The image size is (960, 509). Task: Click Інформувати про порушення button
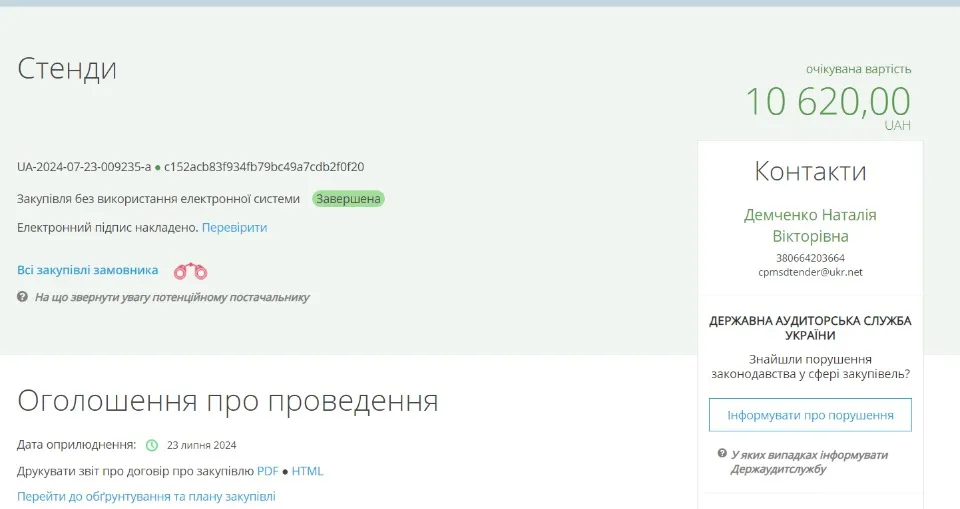tap(810, 415)
